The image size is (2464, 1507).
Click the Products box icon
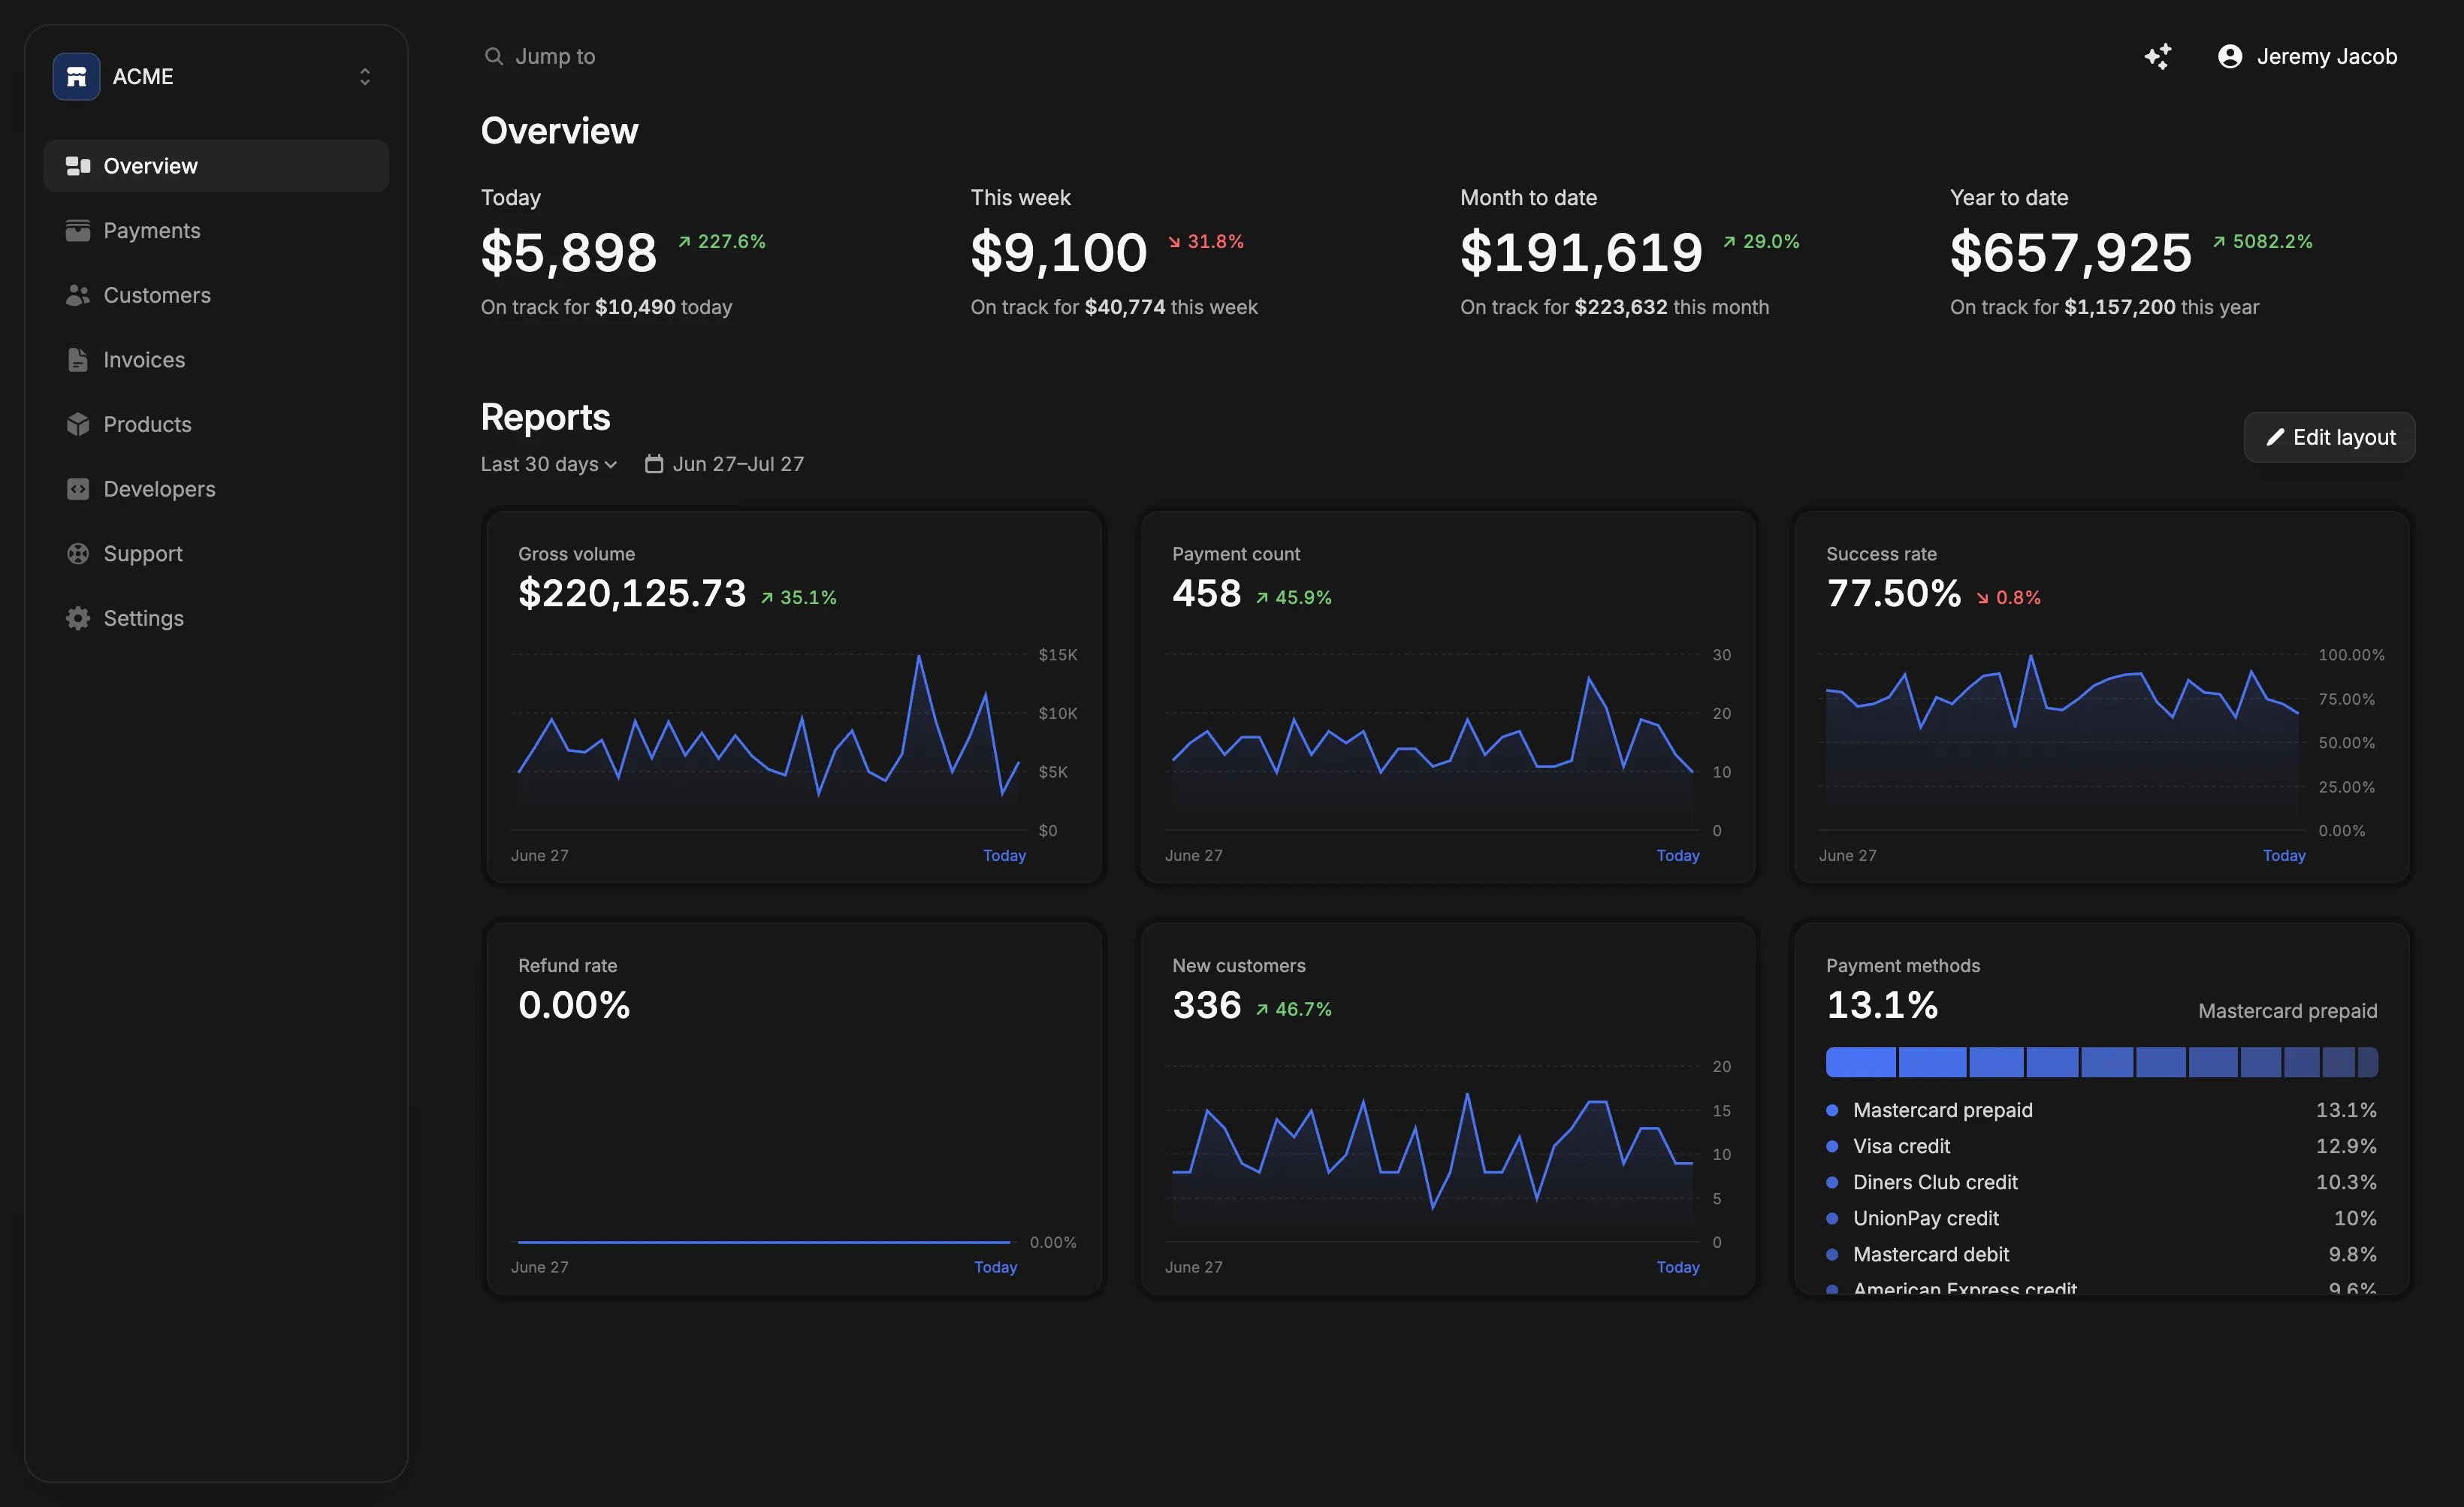pos(78,424)
